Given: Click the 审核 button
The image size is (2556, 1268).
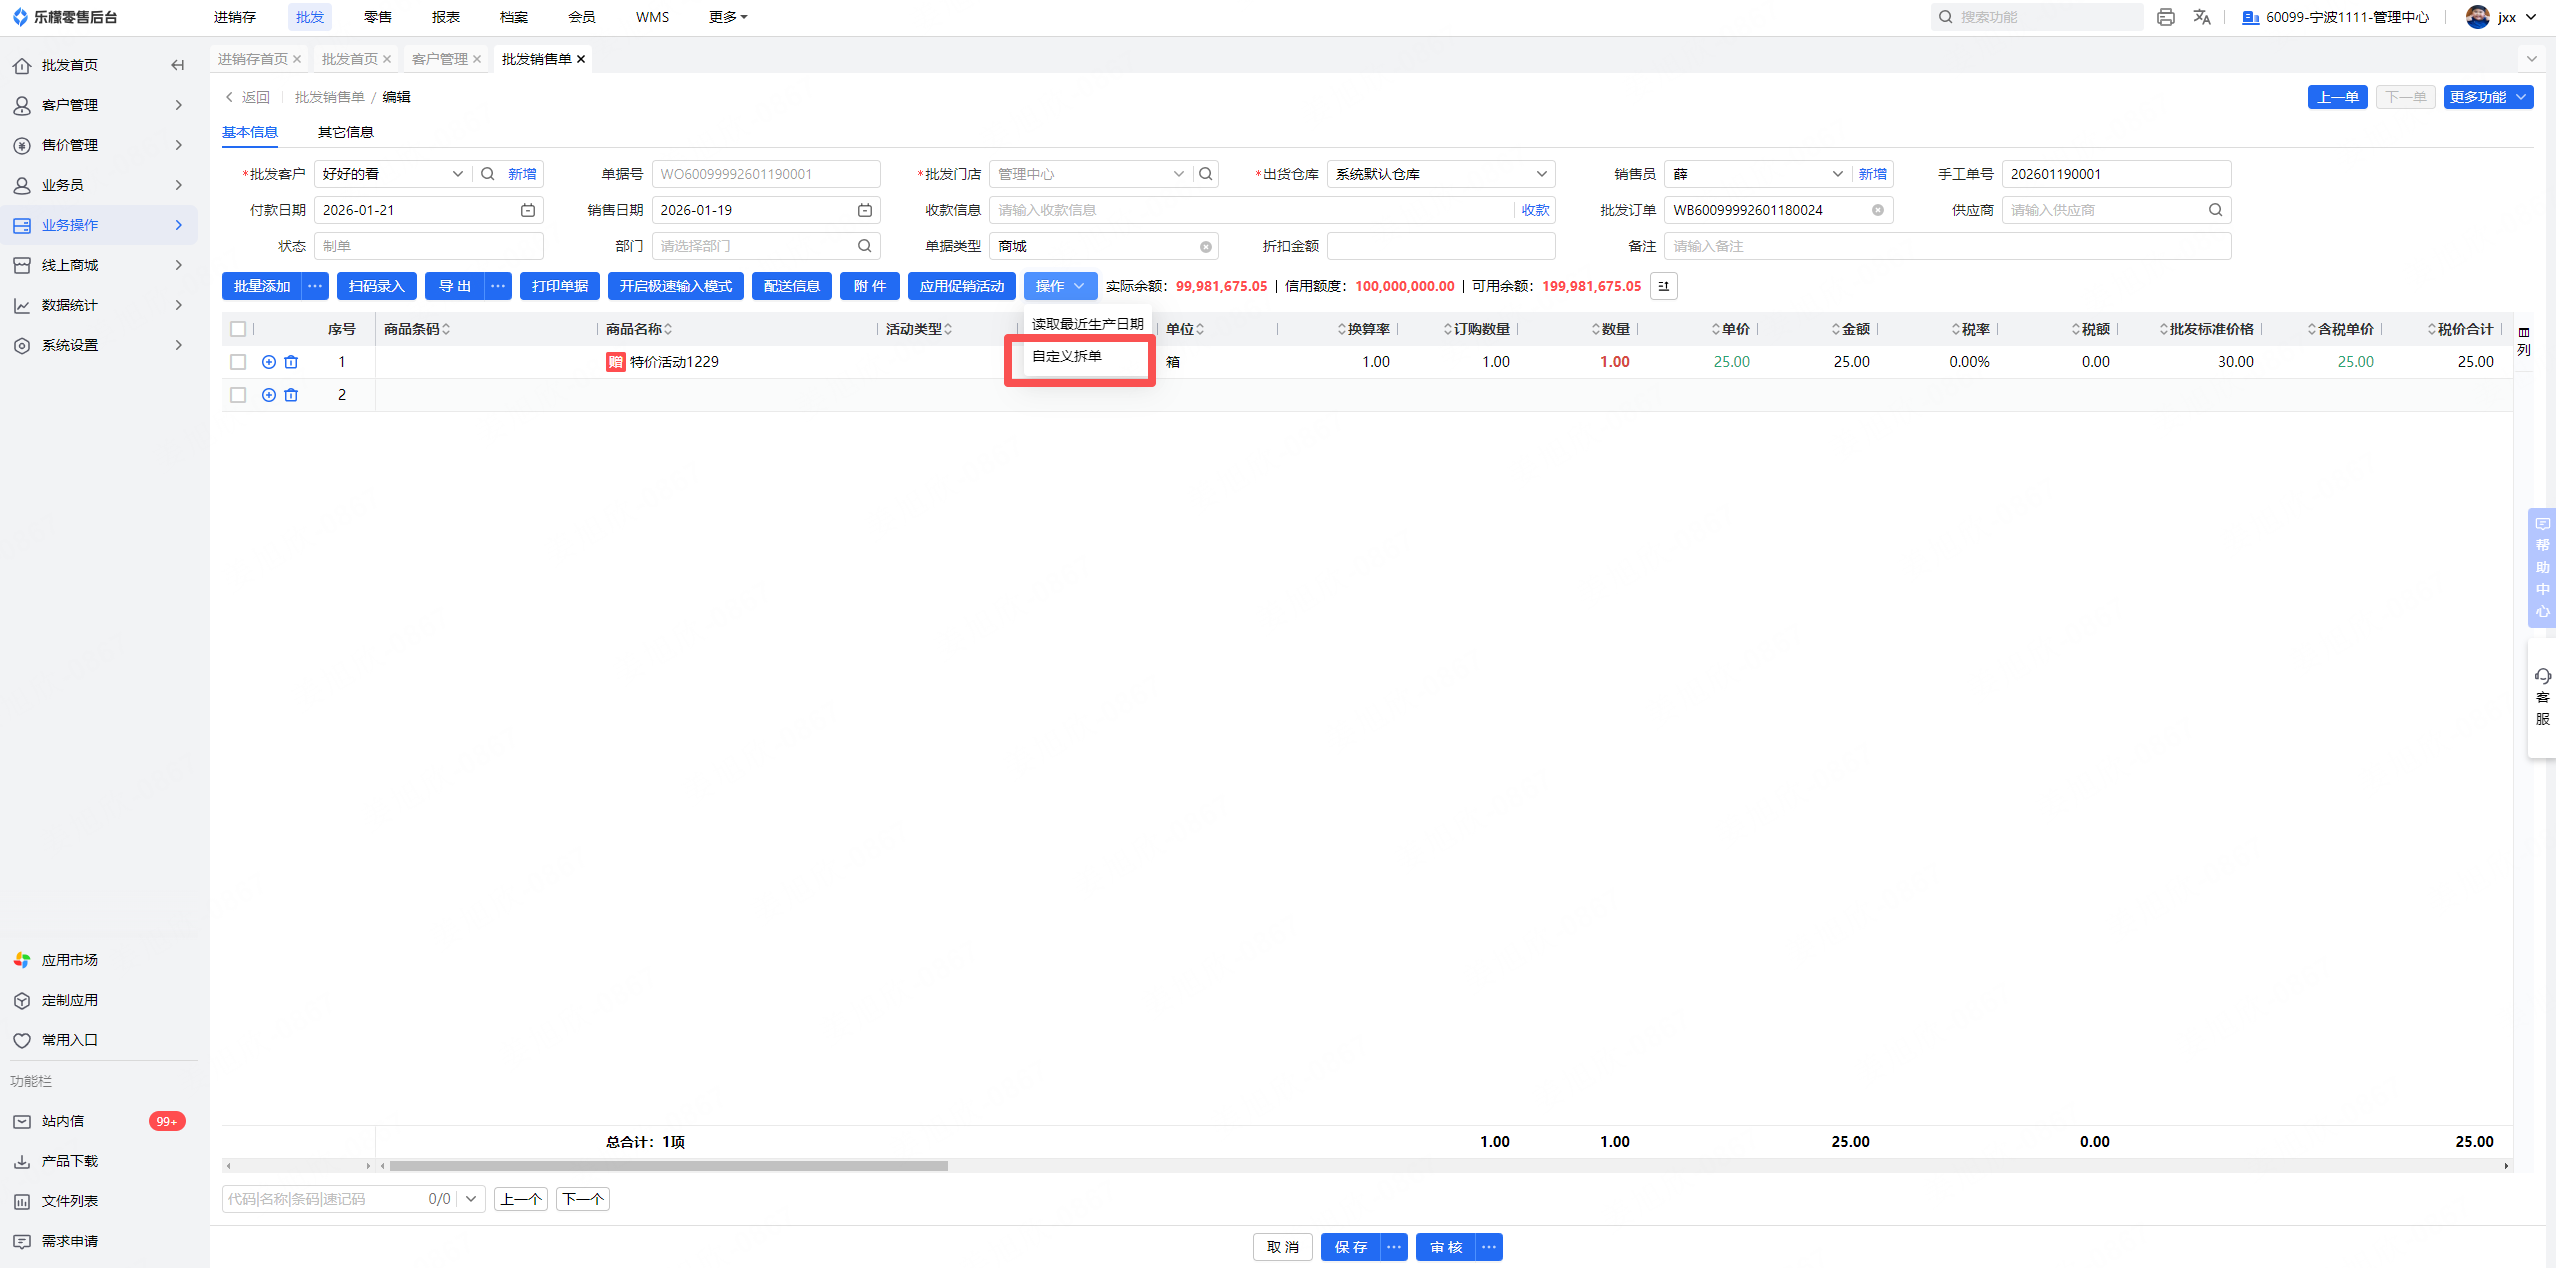Looking at the screenshot, I should [x=1446, y=1247].
